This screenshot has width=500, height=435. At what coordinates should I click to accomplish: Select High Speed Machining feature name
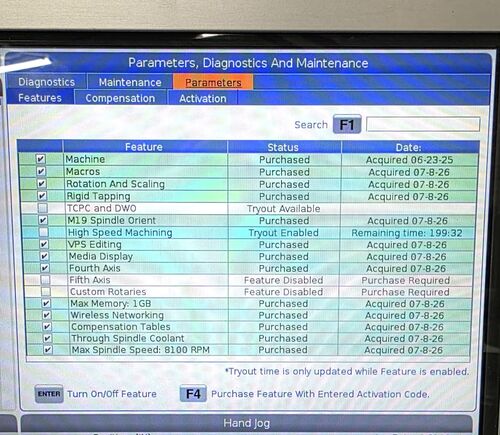120,233
